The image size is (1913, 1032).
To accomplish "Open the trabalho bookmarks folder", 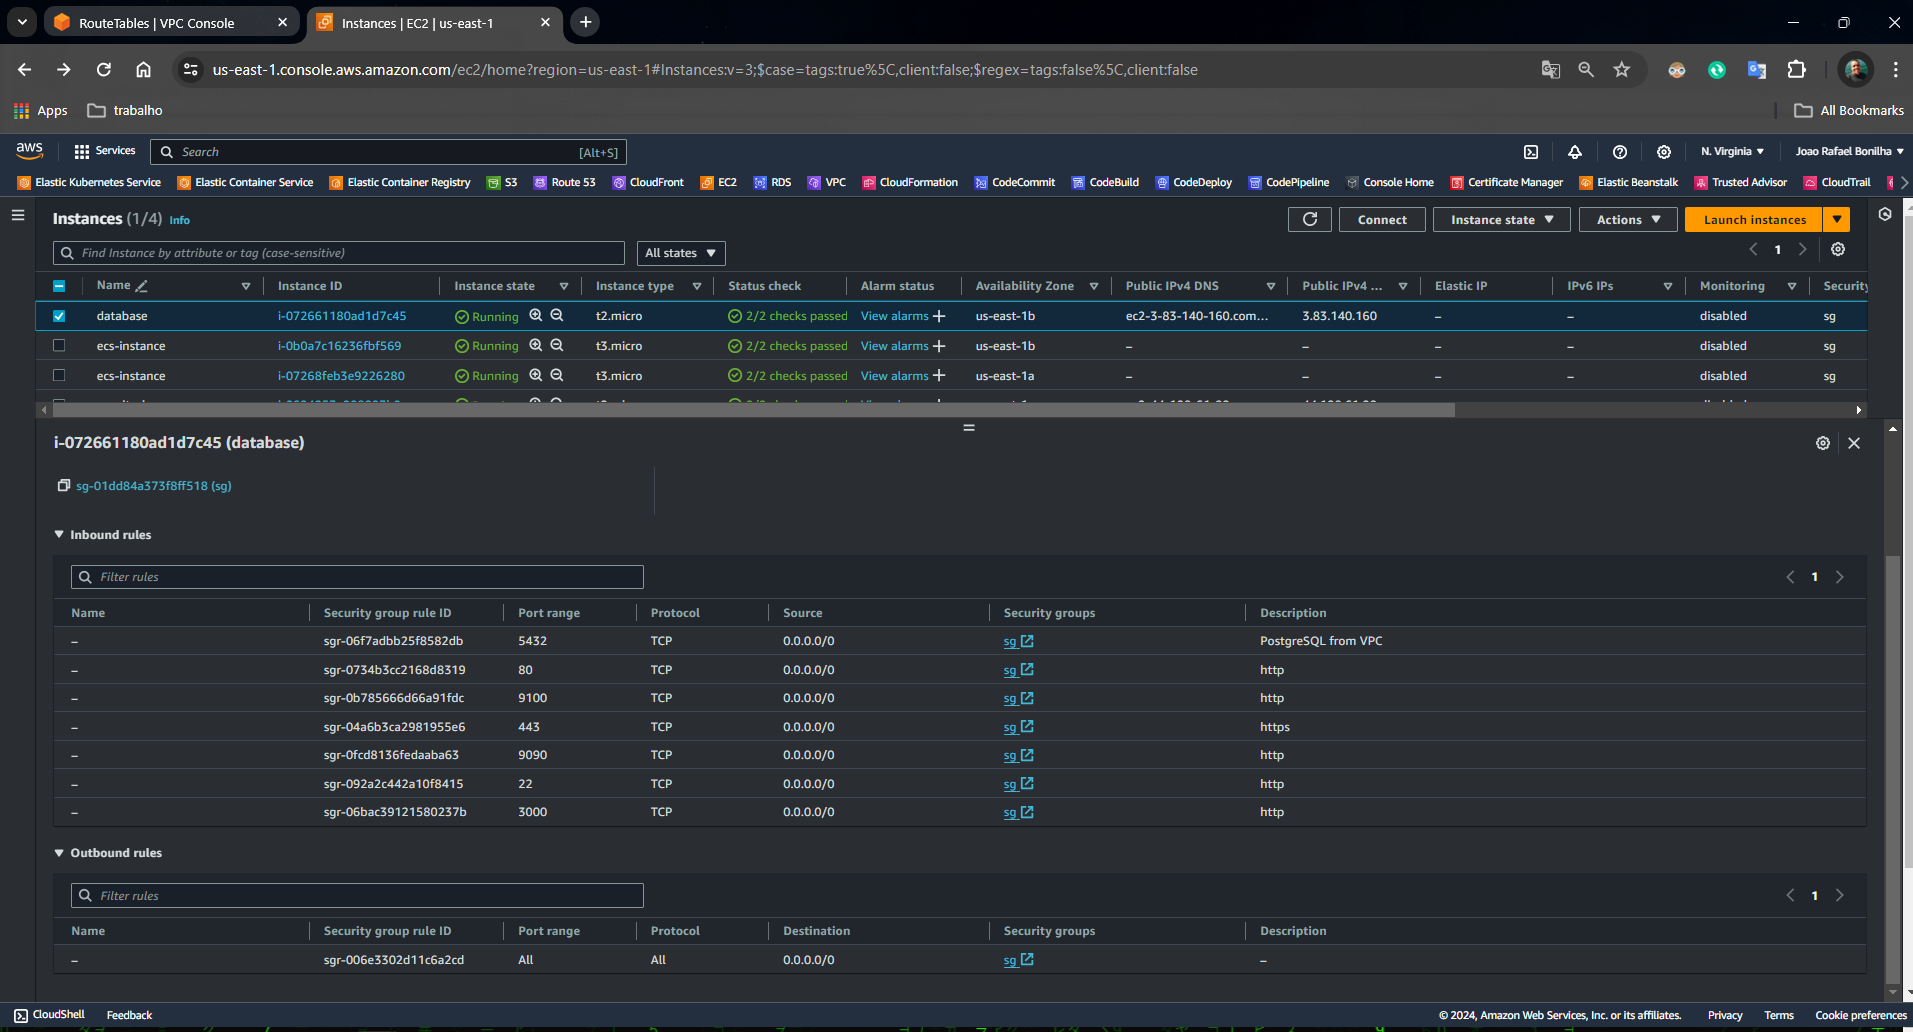I will [125, 110].
